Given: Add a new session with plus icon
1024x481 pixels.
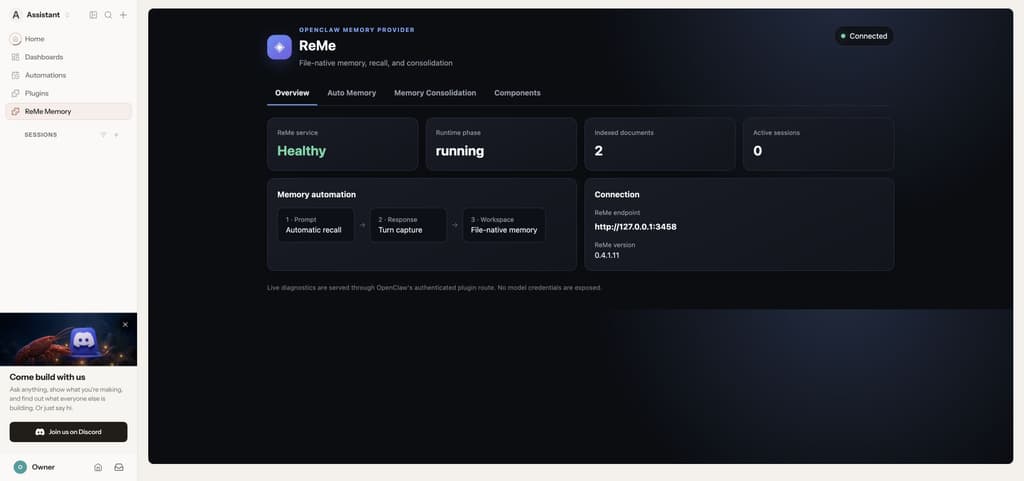Looking at the screenshot, I should (x=116, y=135).
